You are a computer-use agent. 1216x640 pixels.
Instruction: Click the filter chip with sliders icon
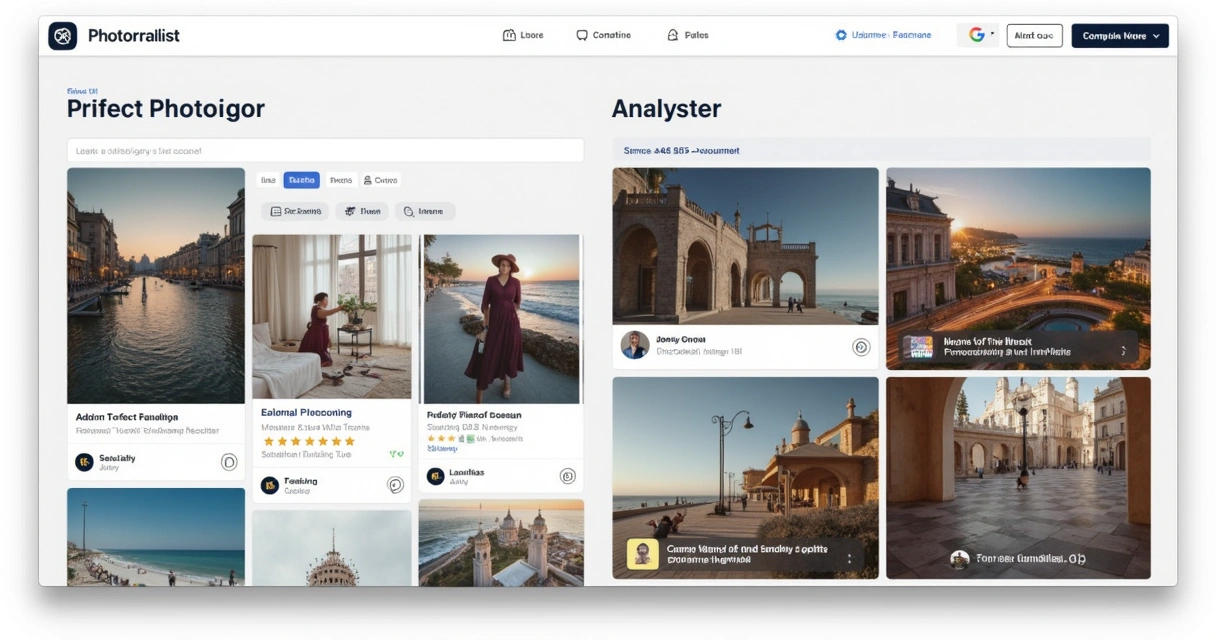pyautogui.click(x=362, y=211)
